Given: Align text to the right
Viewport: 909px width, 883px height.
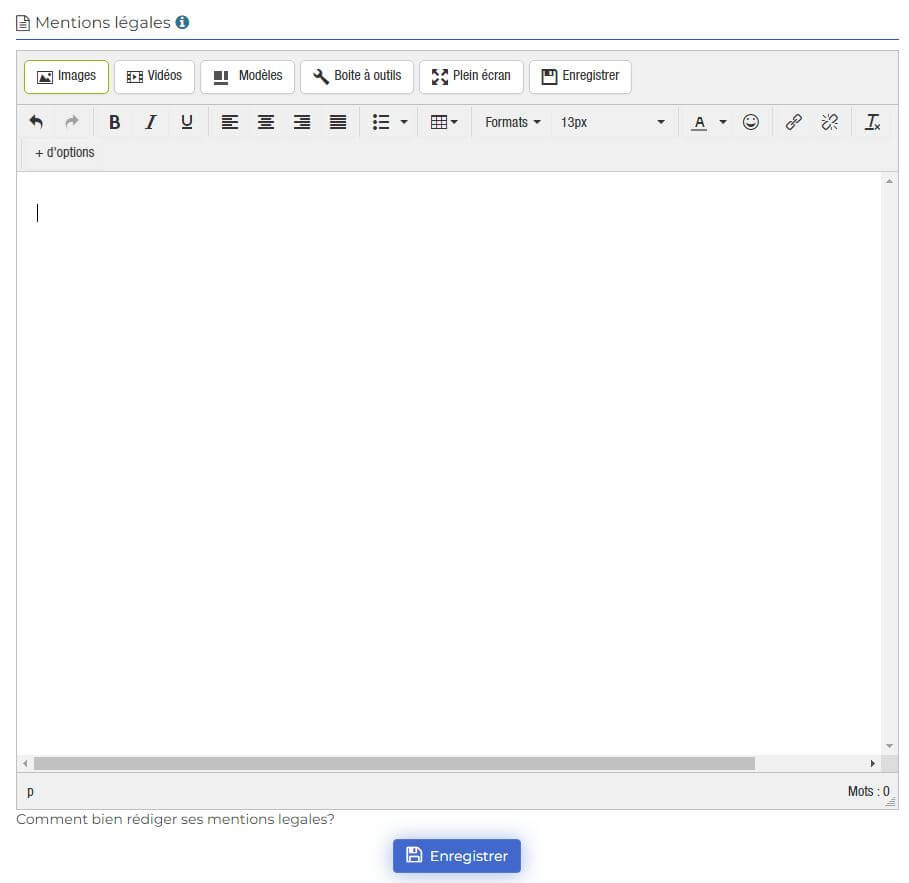Looking at the screenshot, I should [301, 122].
